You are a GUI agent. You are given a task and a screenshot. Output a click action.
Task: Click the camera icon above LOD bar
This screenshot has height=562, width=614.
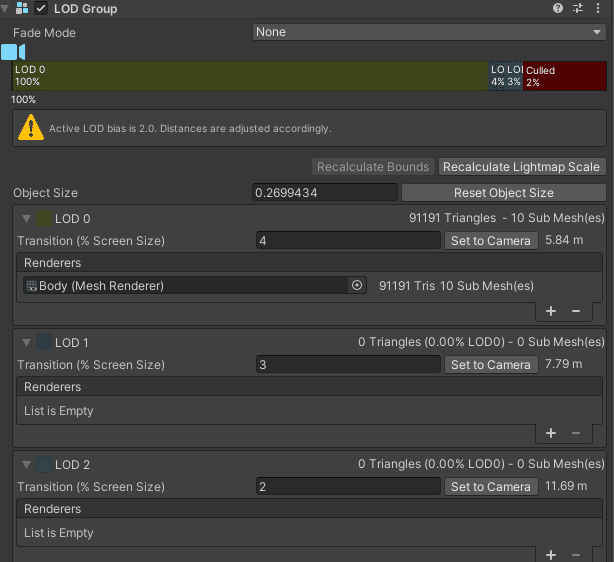(x=13, y=52)
